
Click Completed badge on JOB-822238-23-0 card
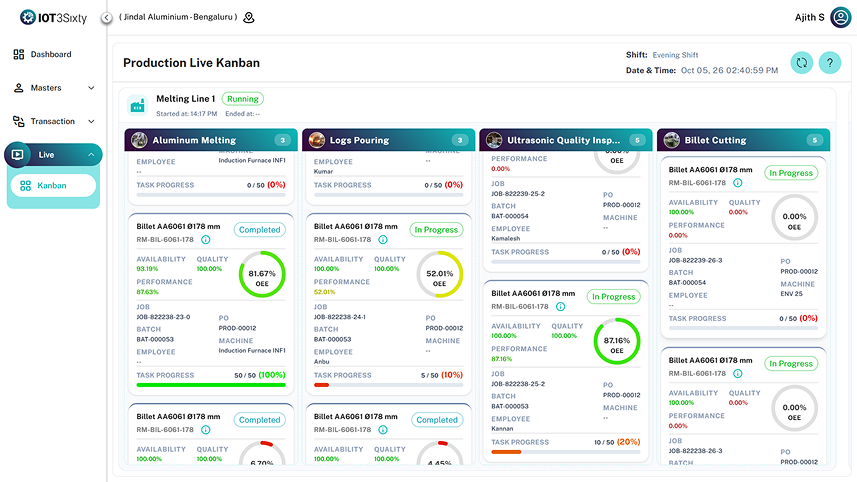(x=260, y=230)
